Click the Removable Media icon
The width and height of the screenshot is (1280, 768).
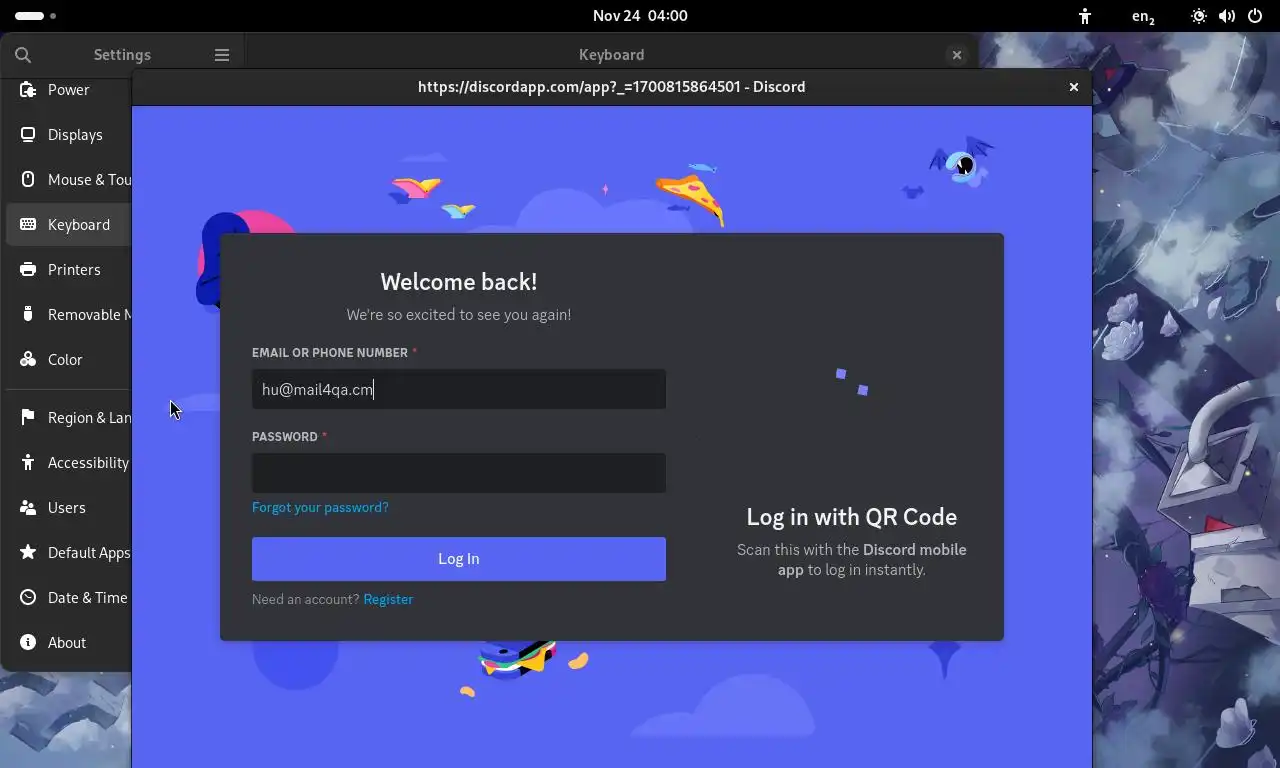click(x=28, y=315)
